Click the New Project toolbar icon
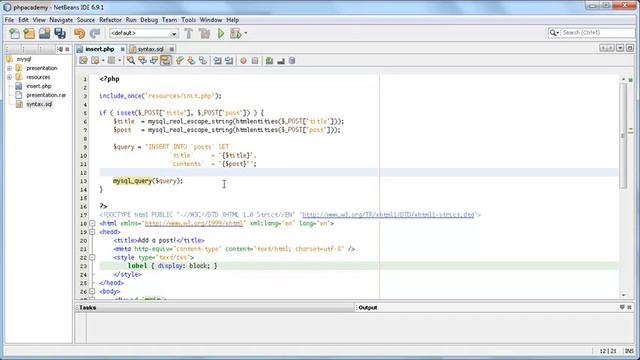 click(29, 33)
